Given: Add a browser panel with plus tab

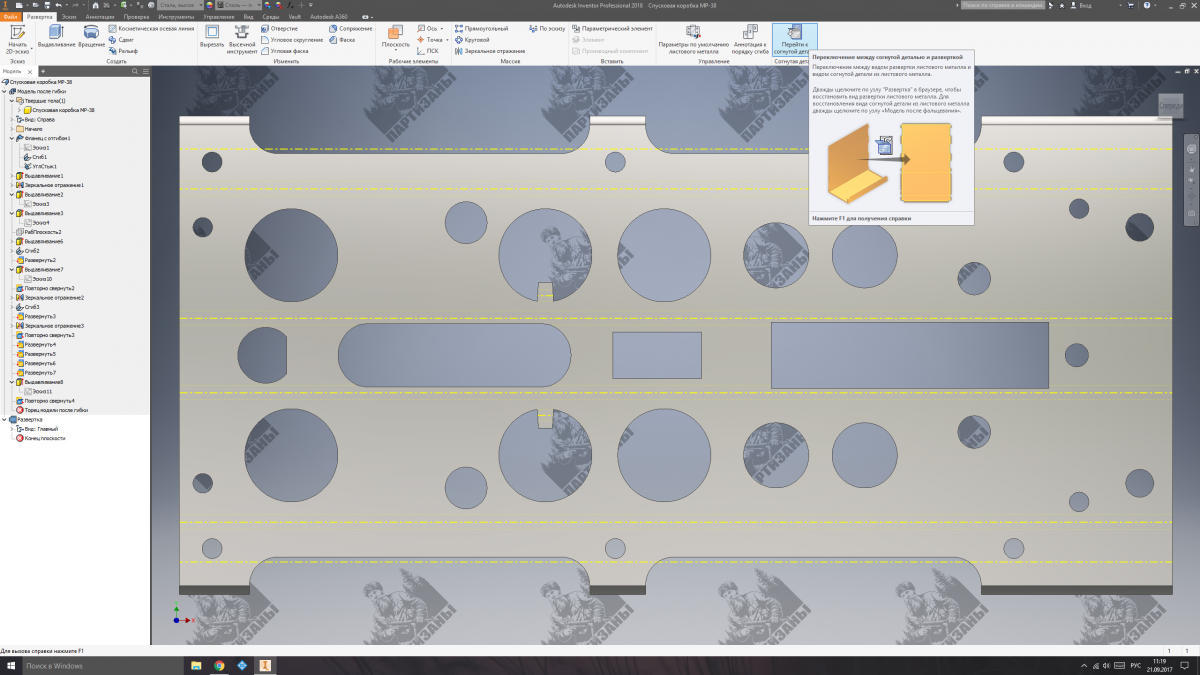Looking at the screenshot, I should pyautogui.click(x=43, y=72).
